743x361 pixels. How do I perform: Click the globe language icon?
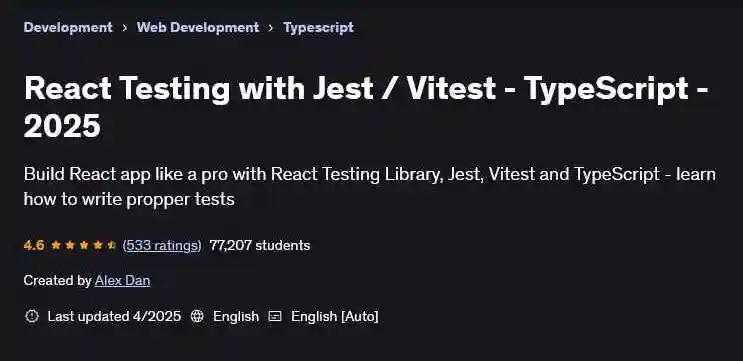197,316
